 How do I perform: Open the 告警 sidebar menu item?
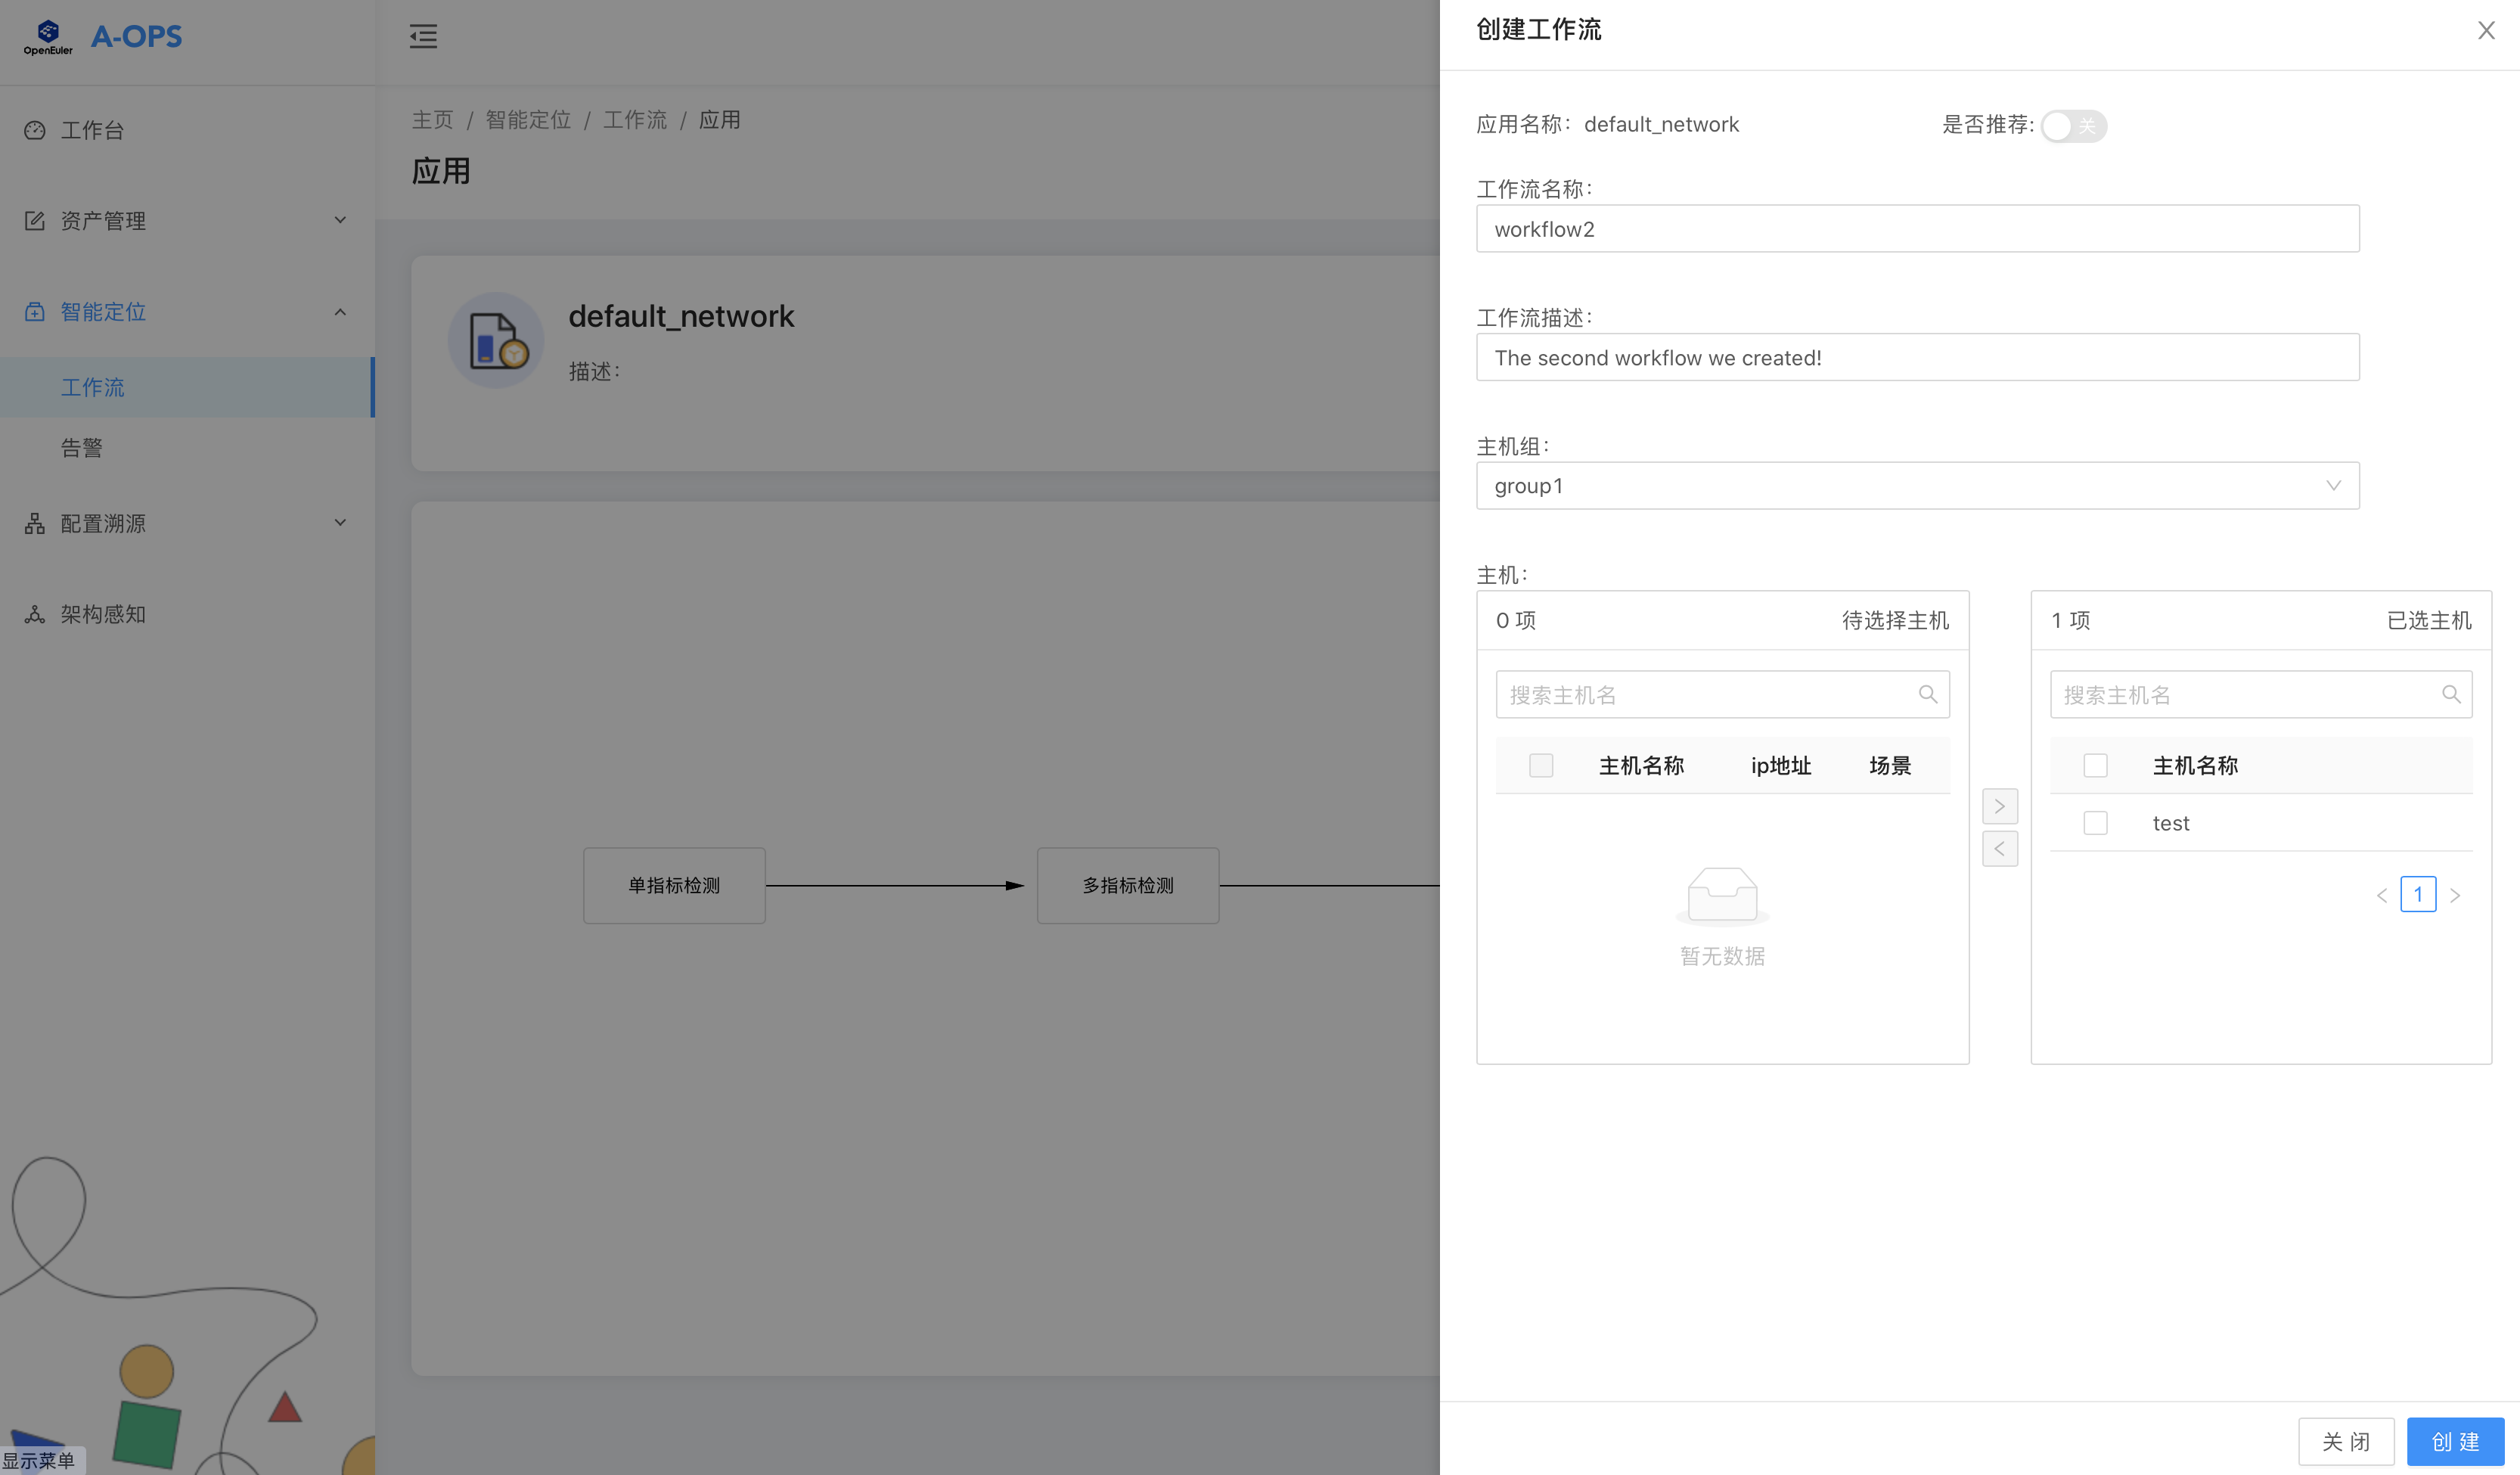[x=82, y=447]
